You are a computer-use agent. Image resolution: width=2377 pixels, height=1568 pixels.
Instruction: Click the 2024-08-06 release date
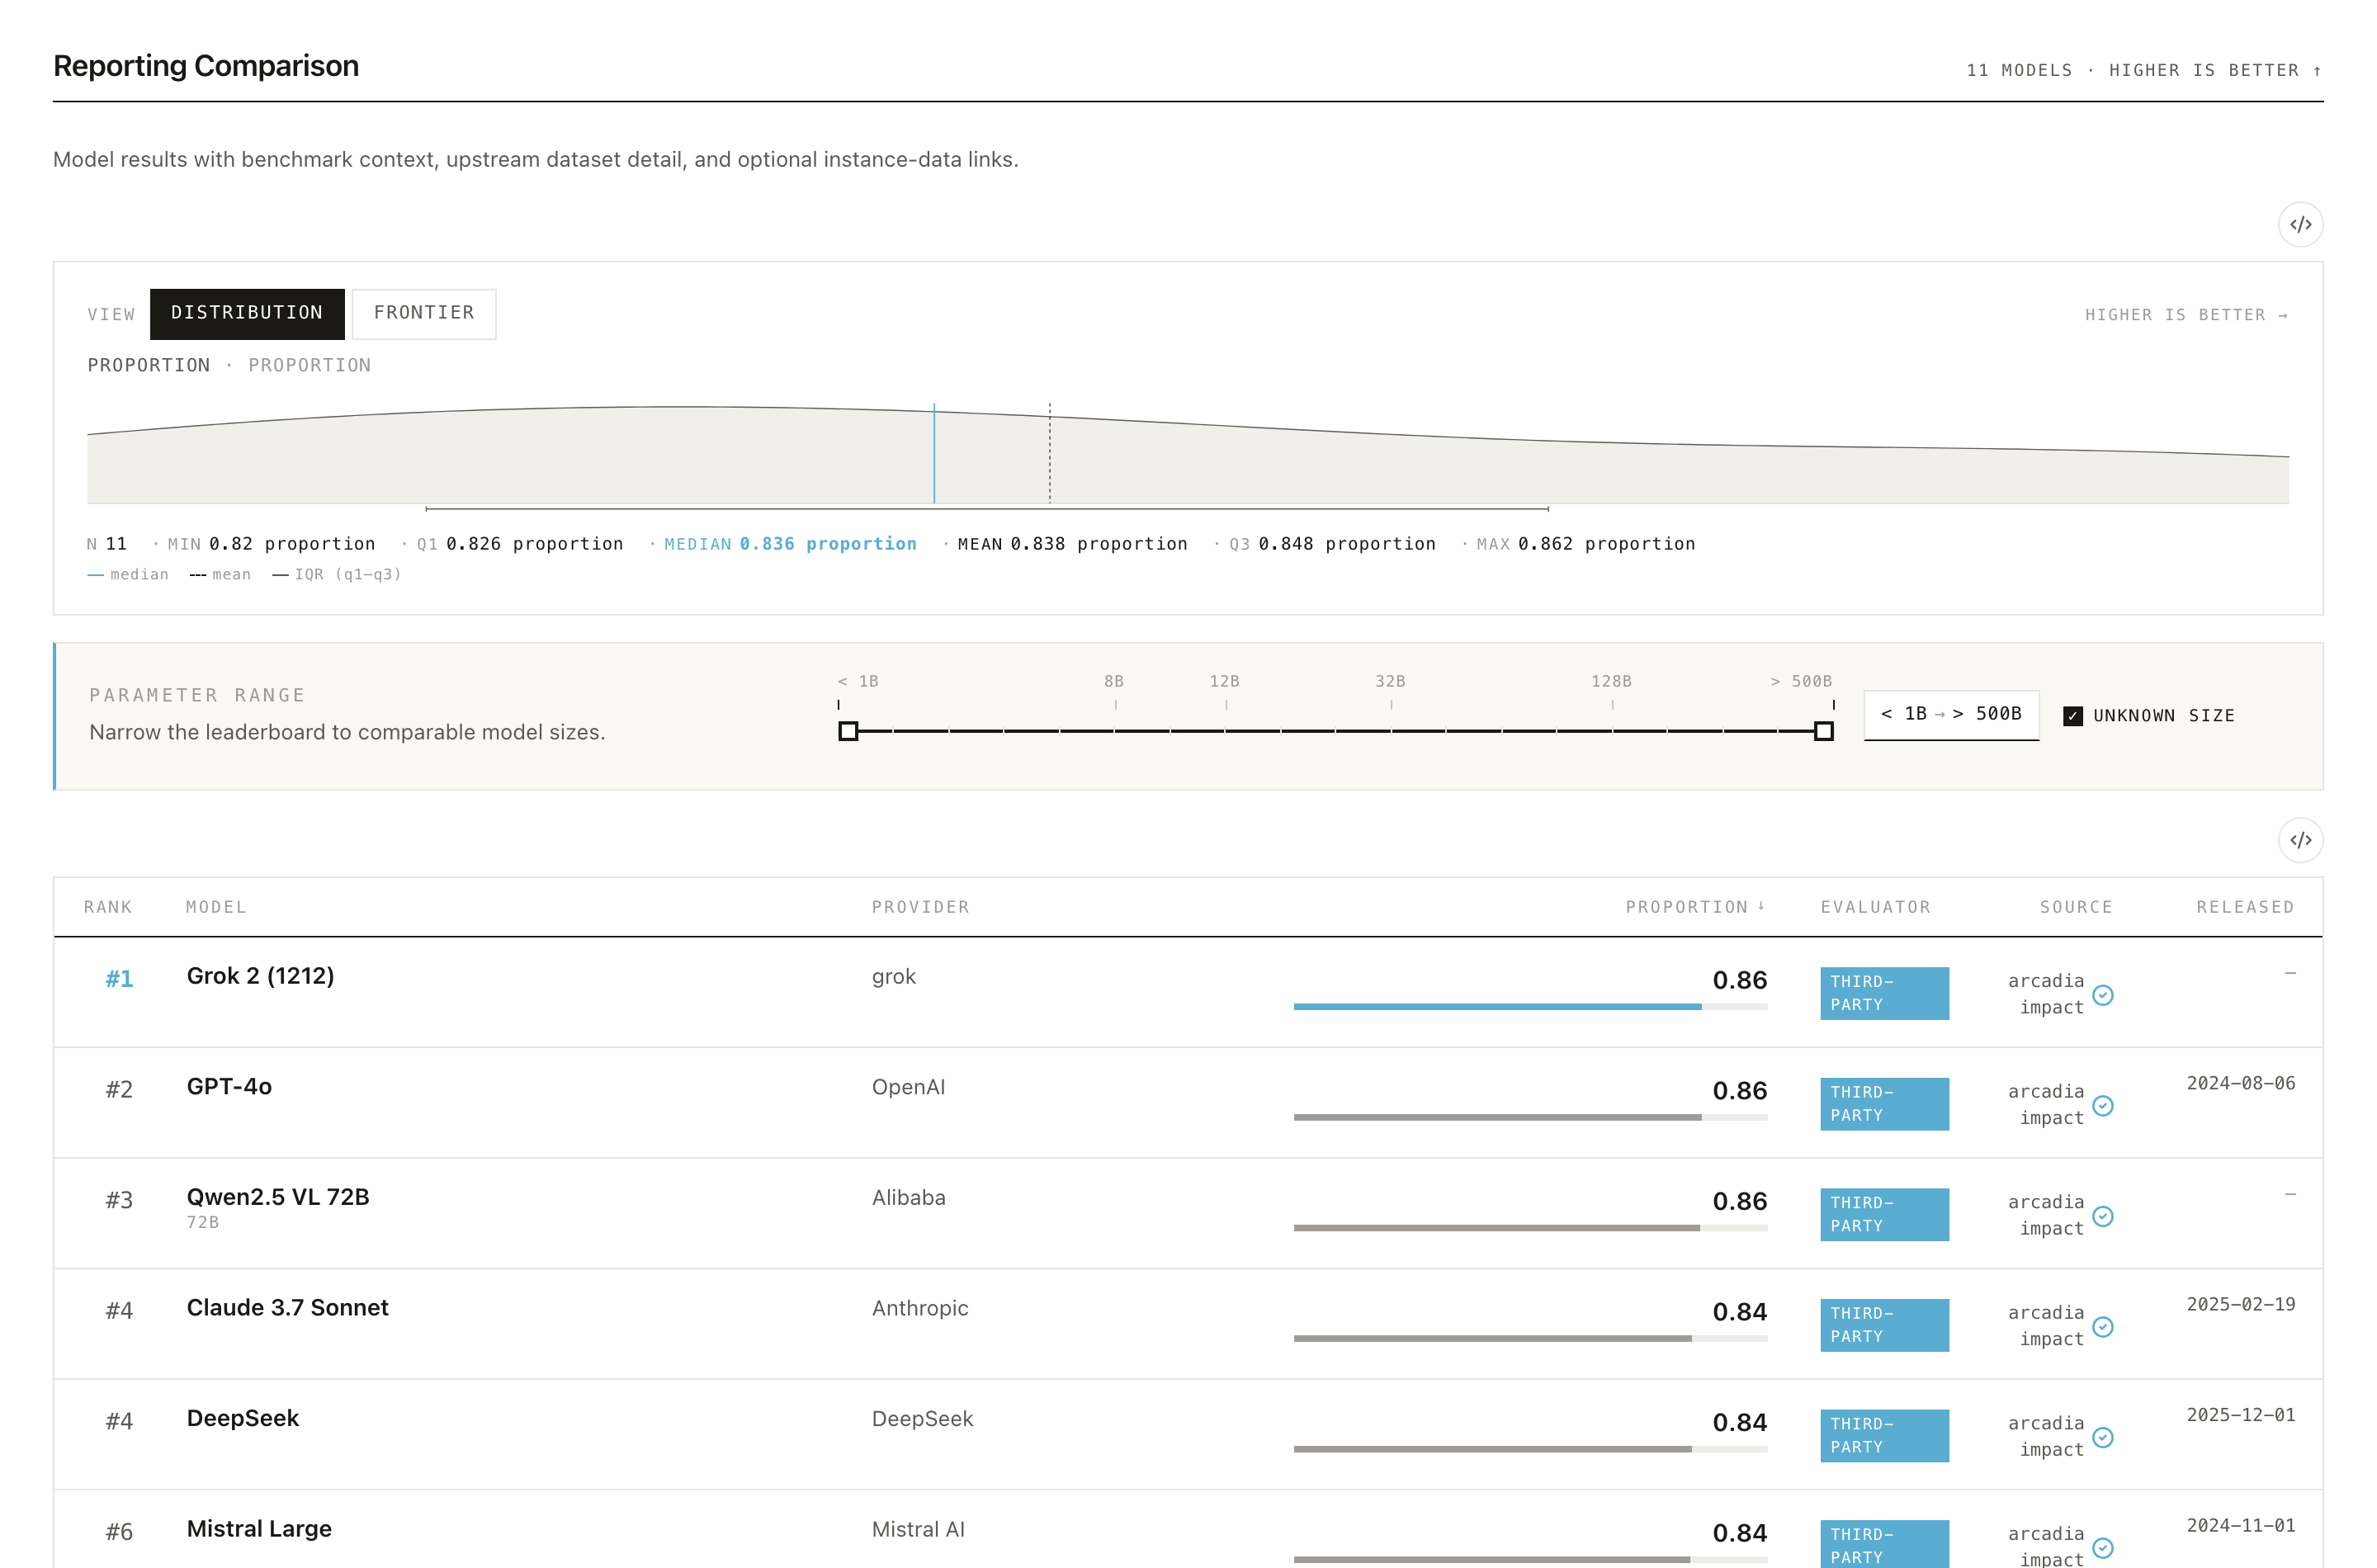pyautogui.click(x=2240, y=1083)
